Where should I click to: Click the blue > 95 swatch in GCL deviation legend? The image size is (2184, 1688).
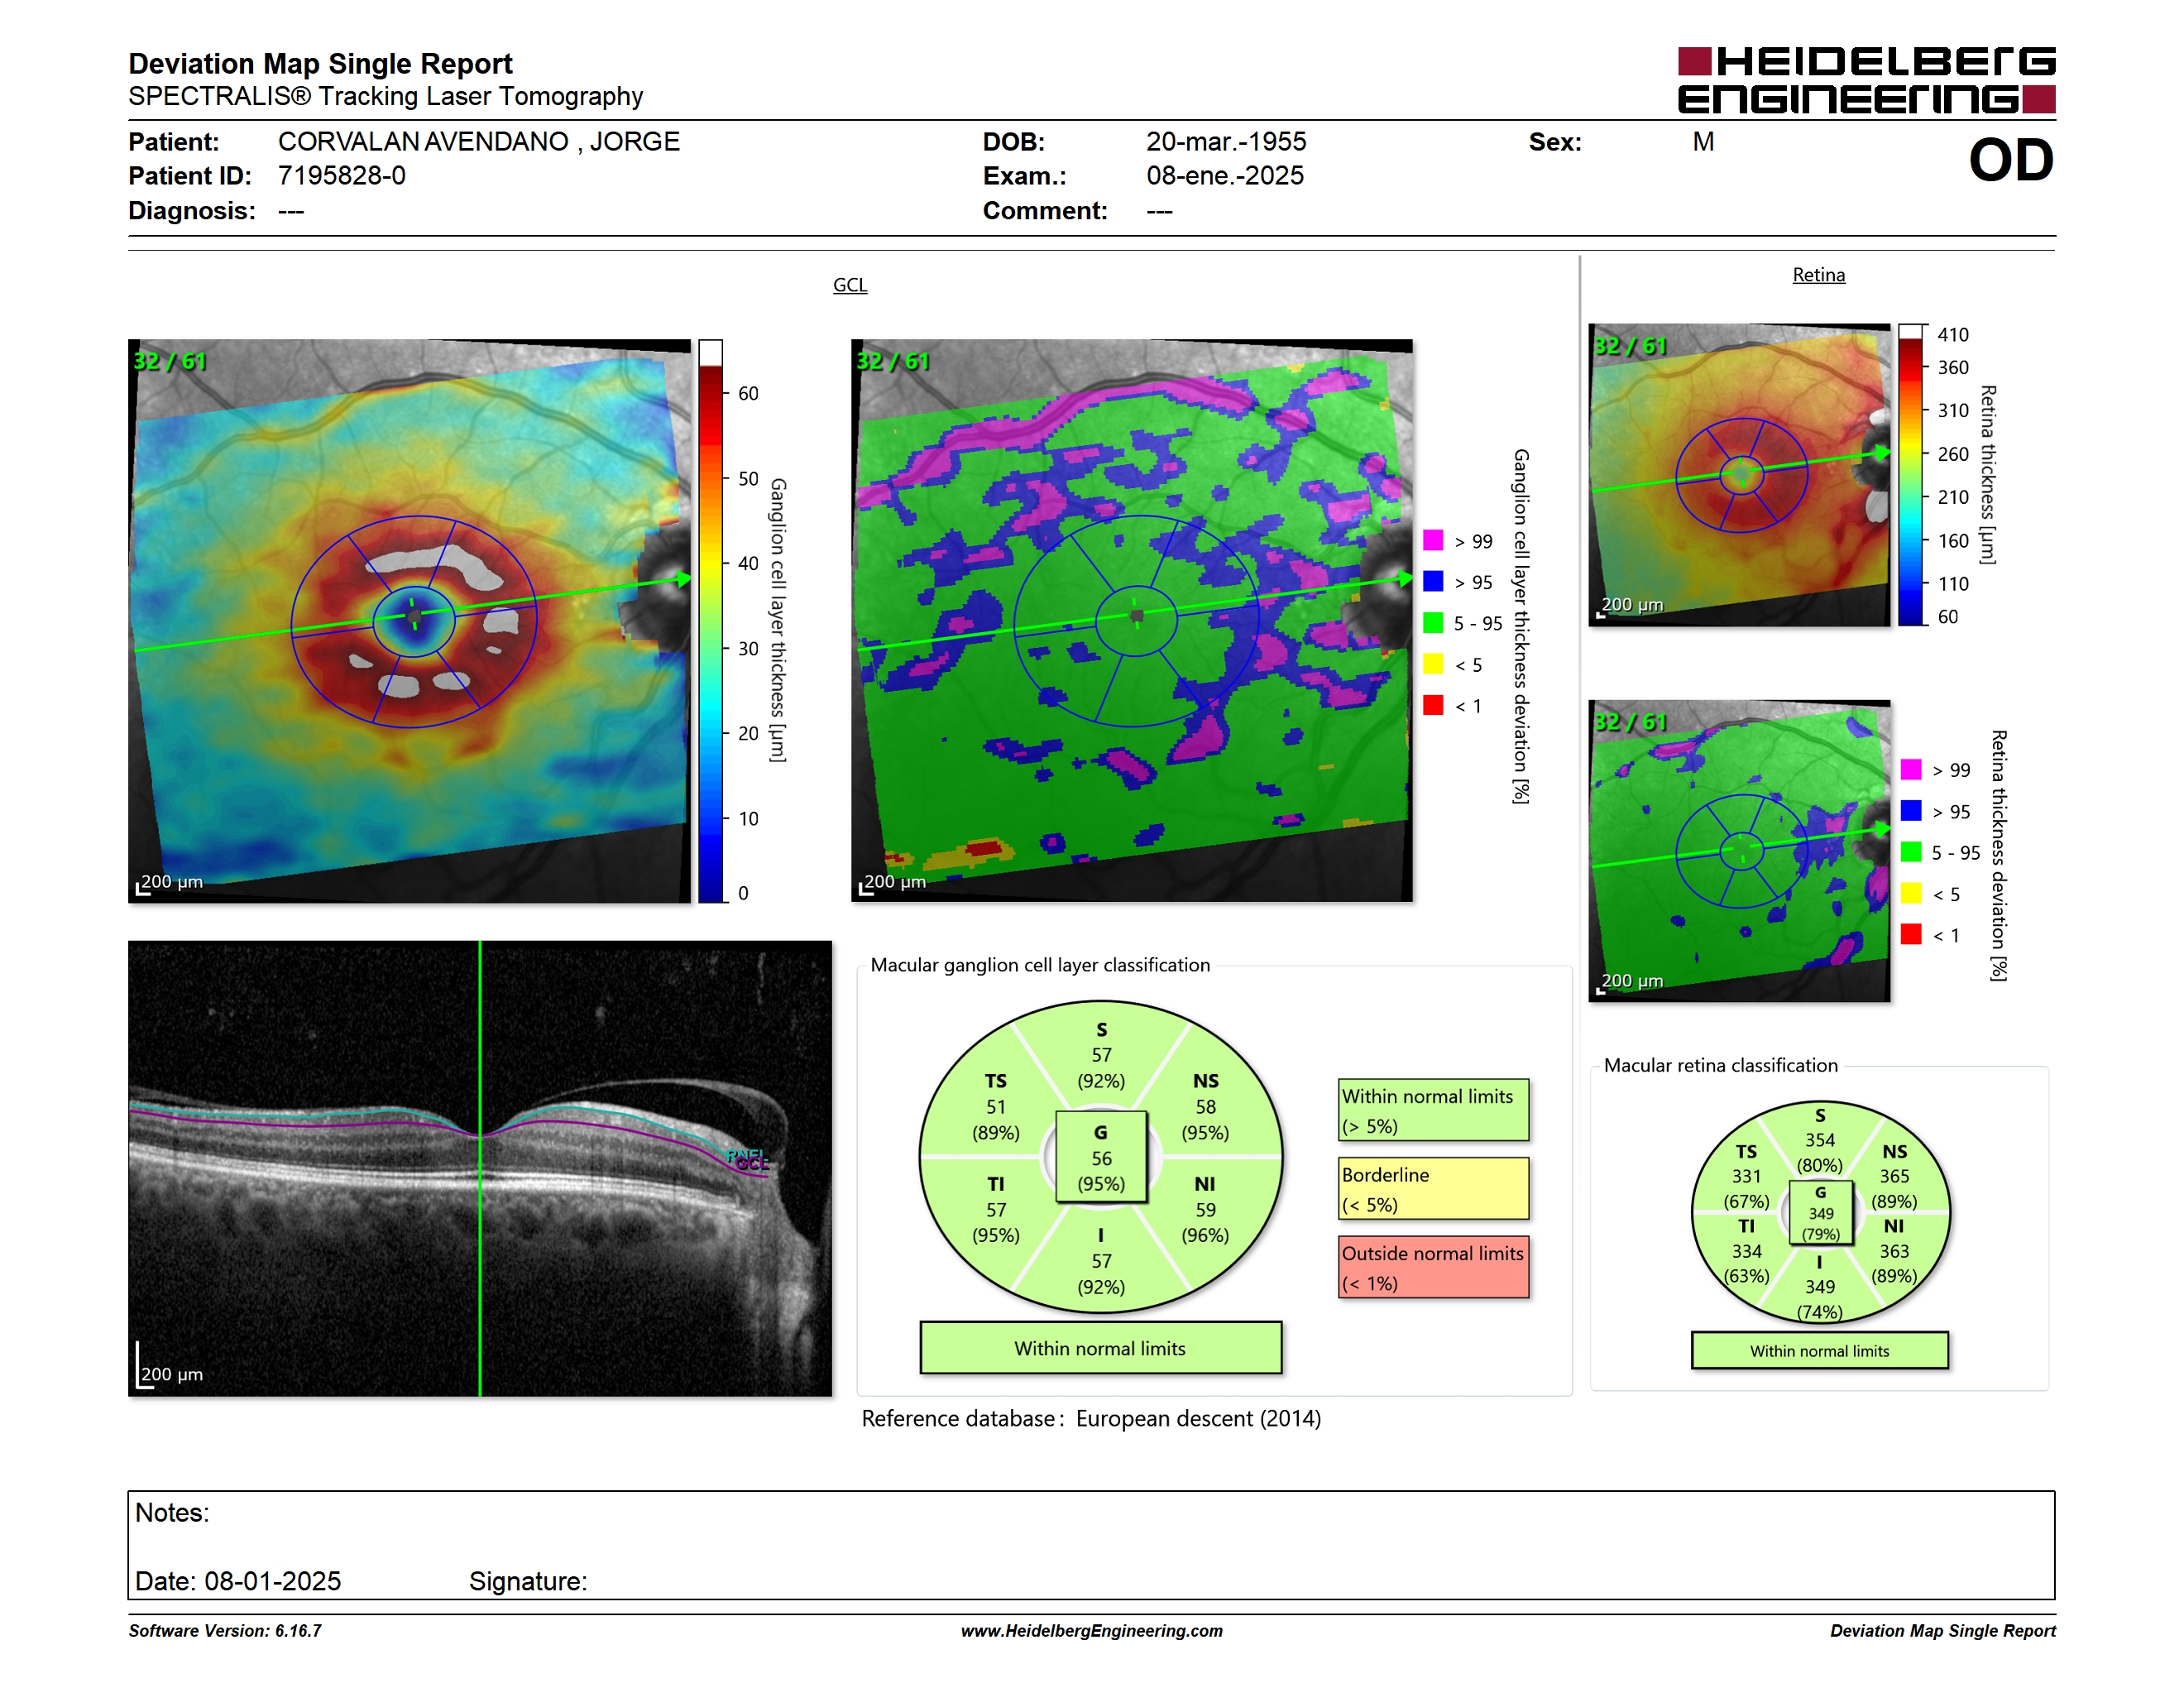1433,581
